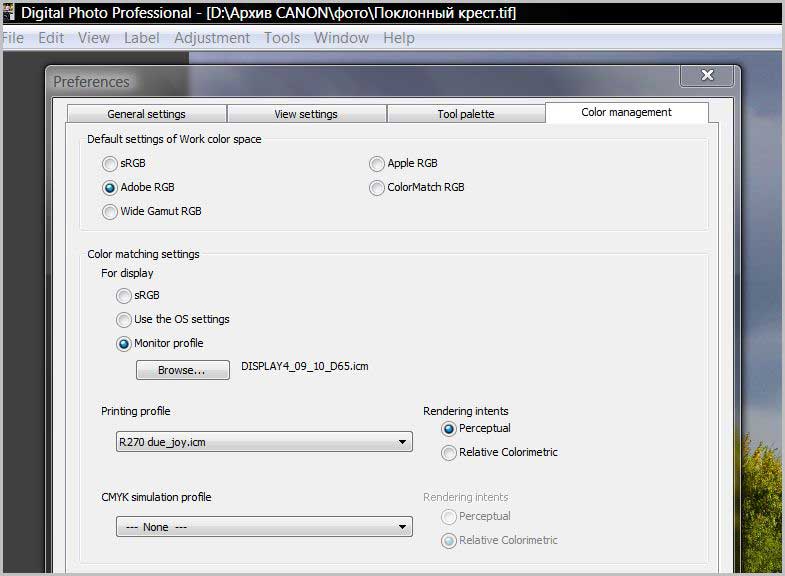This screenshot has height=576, width=785.
Task: Click the Color matching settings heading
Action: pos(143,254)
